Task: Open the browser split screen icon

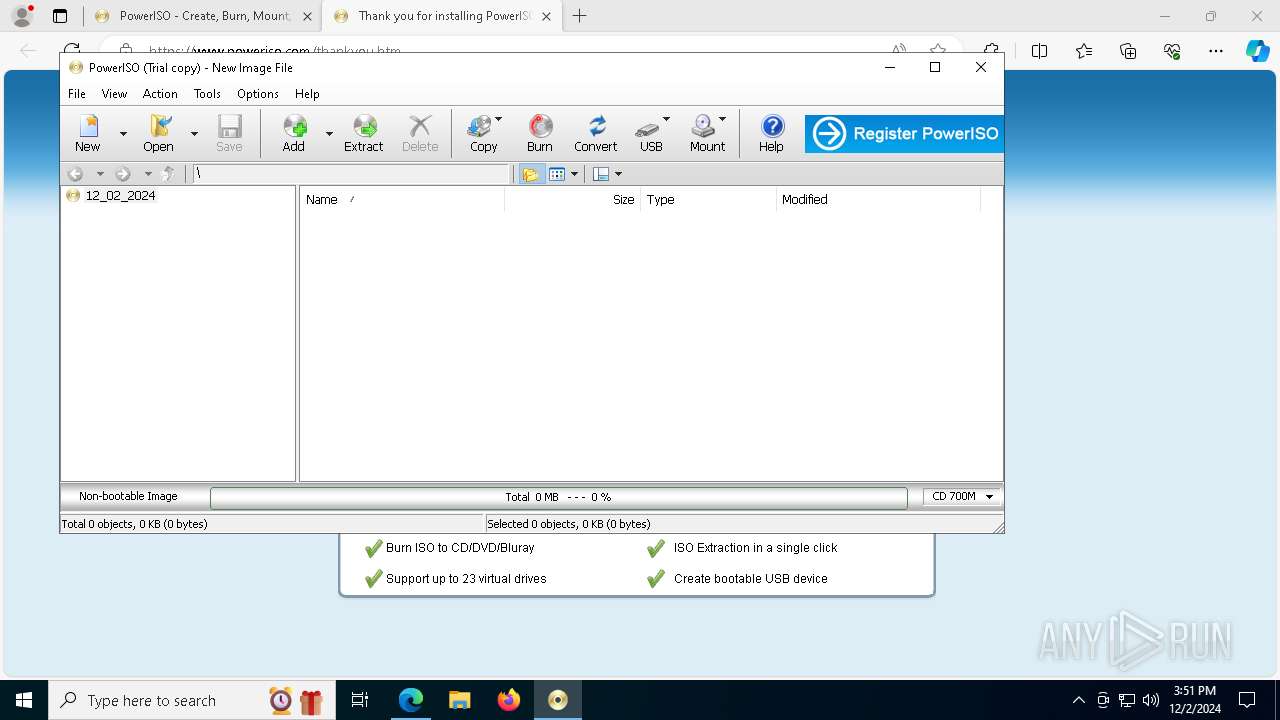Action: coord(1040,51)
